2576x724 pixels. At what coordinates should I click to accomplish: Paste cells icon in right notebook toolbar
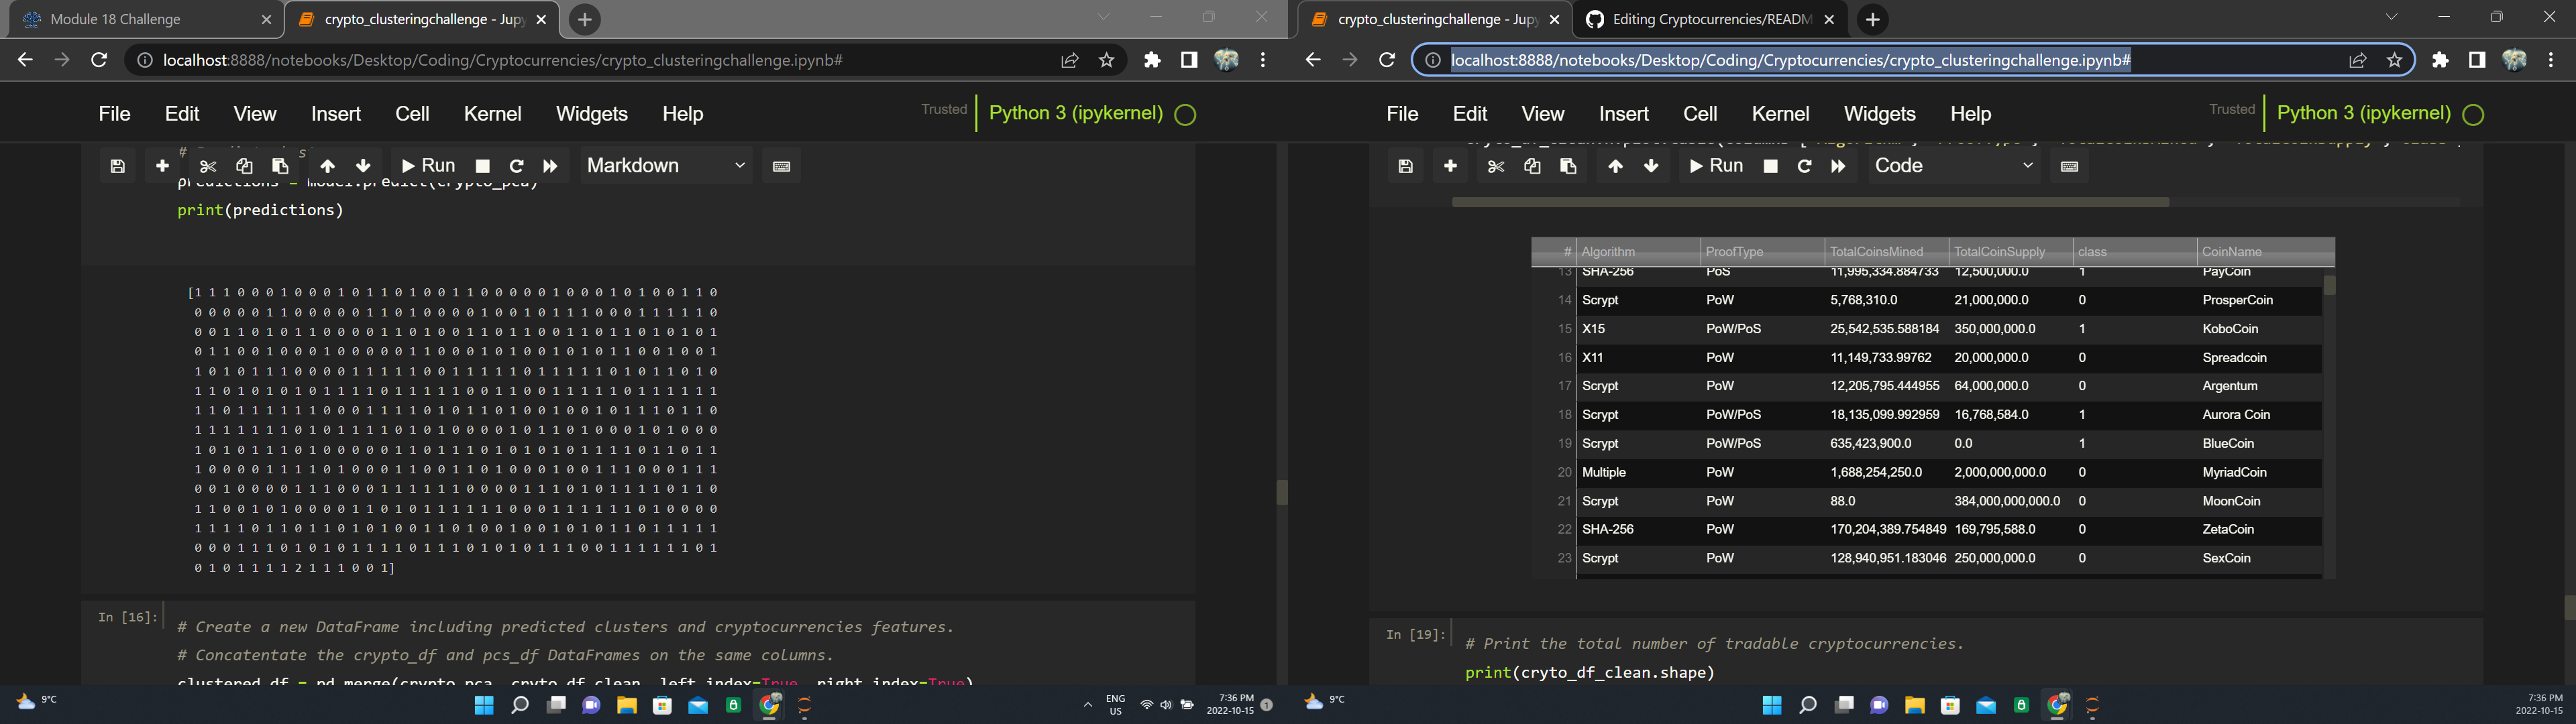[x=1568, y=166]
